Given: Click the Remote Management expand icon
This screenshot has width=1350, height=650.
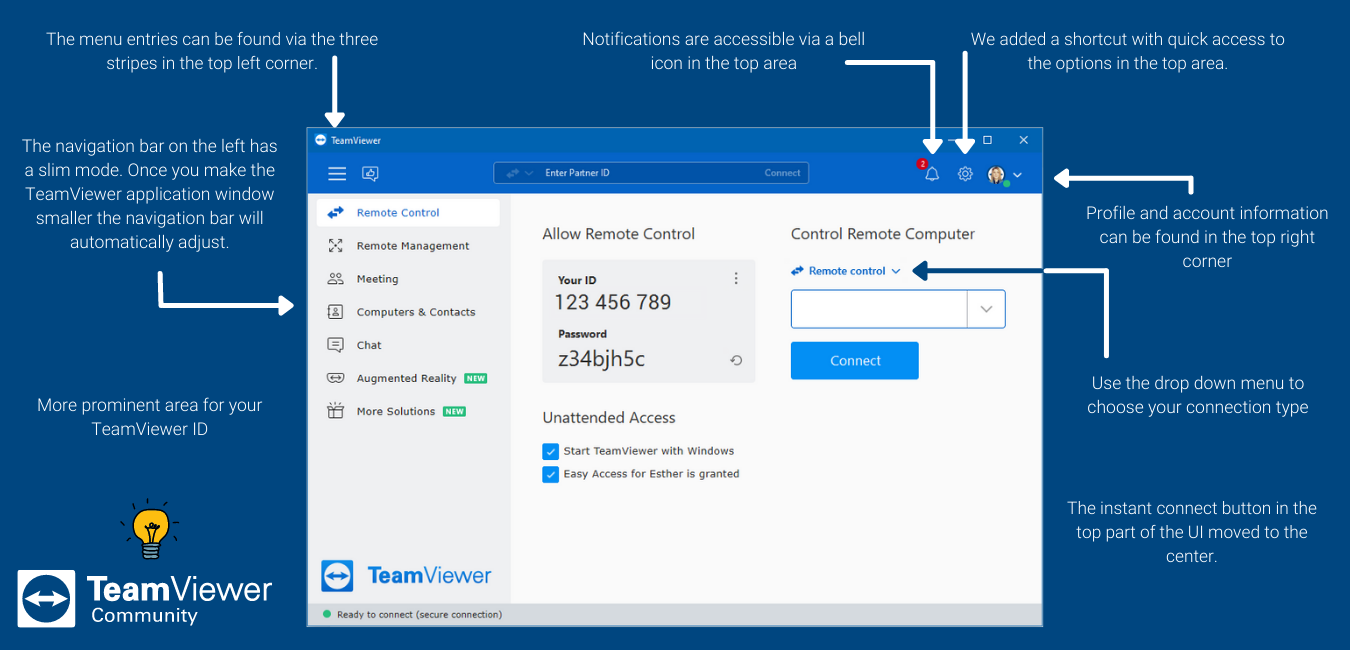Looking at the screenshot, I should click(336, 245).
